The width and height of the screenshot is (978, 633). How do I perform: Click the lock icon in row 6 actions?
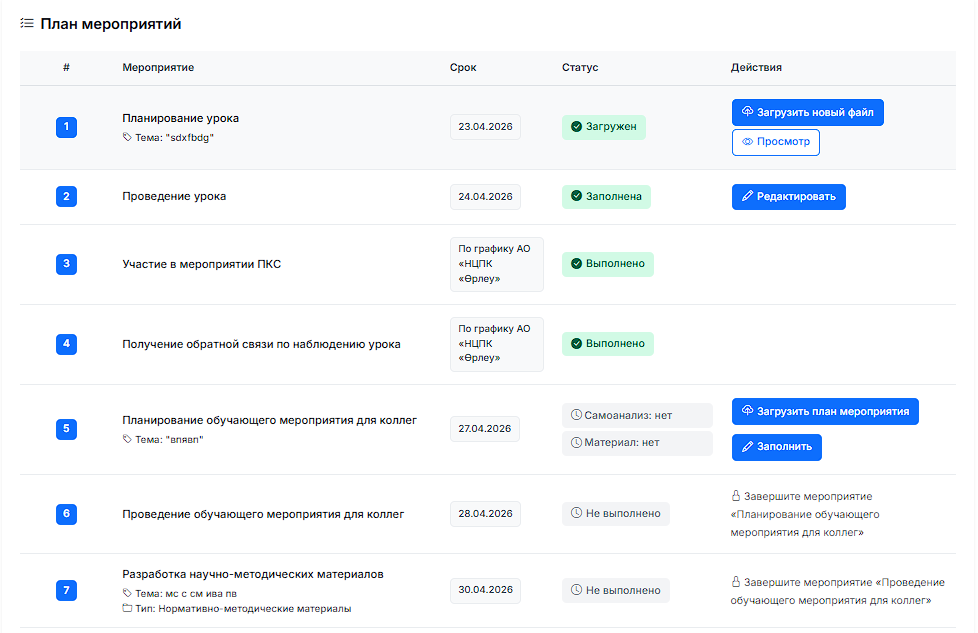pyautogui.click(x=736, y=496)
